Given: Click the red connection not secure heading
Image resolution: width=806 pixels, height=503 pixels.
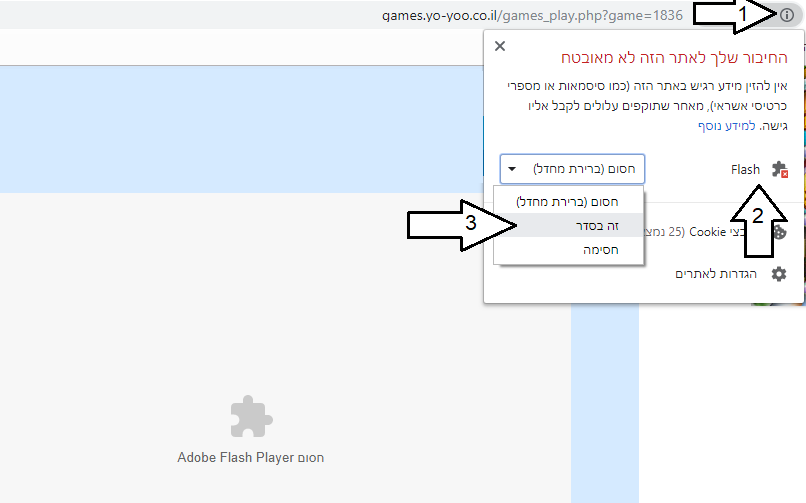Looking at the screenshot, I should click(x=688, y=59).
